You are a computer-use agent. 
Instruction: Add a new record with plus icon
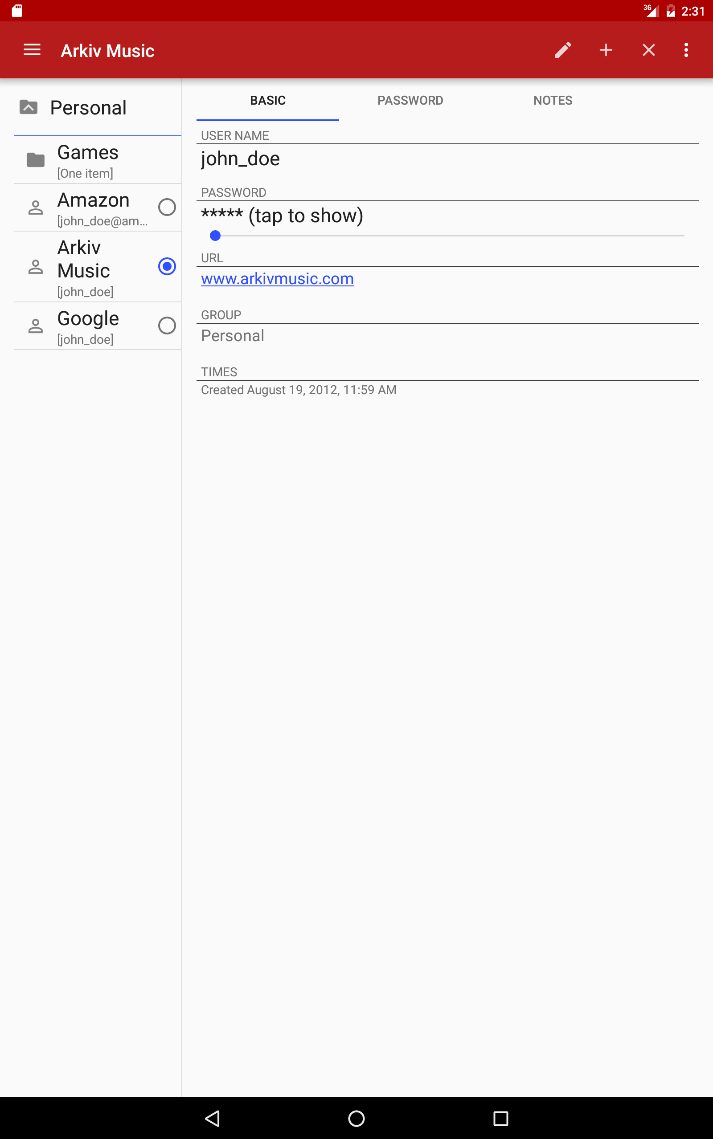606,50
